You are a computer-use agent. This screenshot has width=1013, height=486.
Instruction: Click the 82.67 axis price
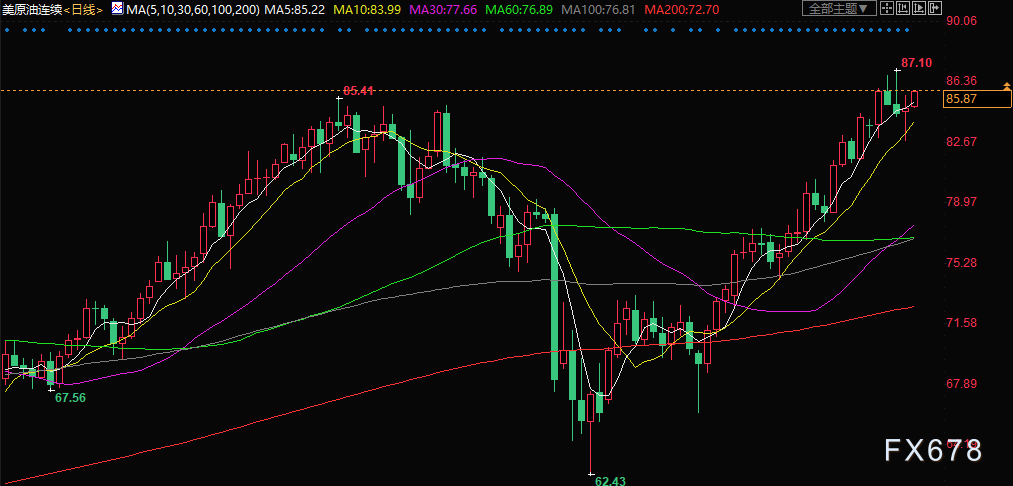click(961, 142)
